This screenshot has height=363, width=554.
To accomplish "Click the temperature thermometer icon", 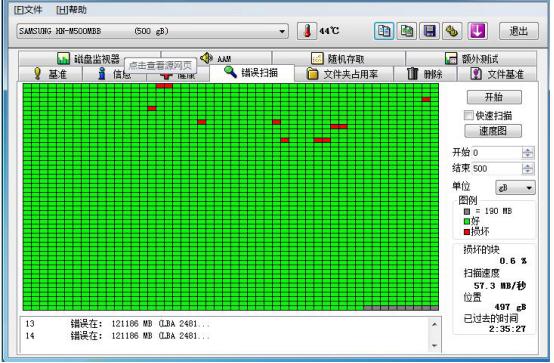I will click(x=307, y=31).
